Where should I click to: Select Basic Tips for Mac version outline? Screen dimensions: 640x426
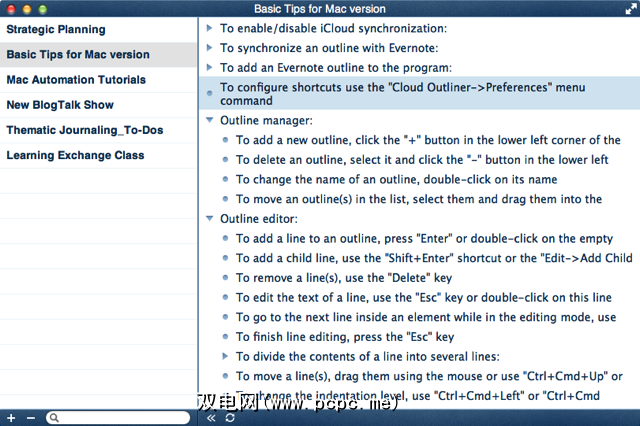point(98,55)
